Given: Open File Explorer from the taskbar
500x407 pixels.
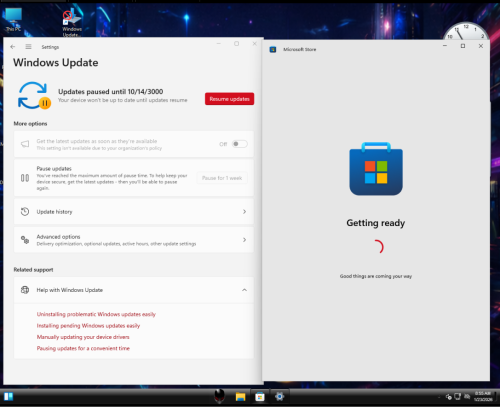Looking at the screenshot, I should click(240, 397).
